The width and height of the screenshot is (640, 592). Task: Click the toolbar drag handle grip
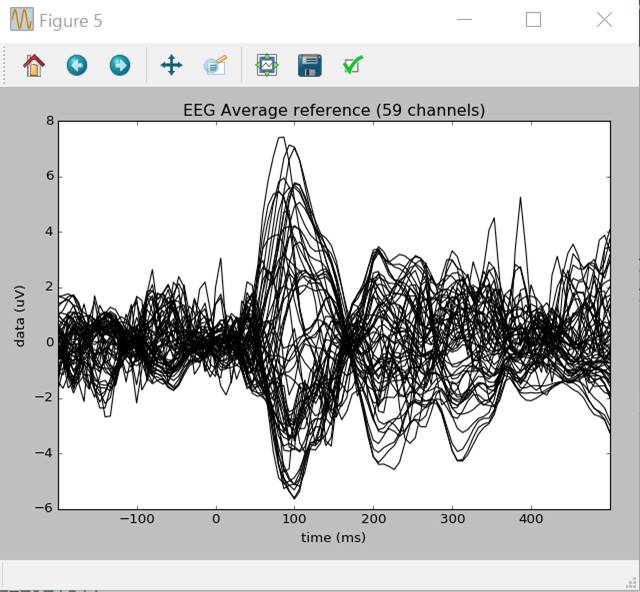(6, 66)
